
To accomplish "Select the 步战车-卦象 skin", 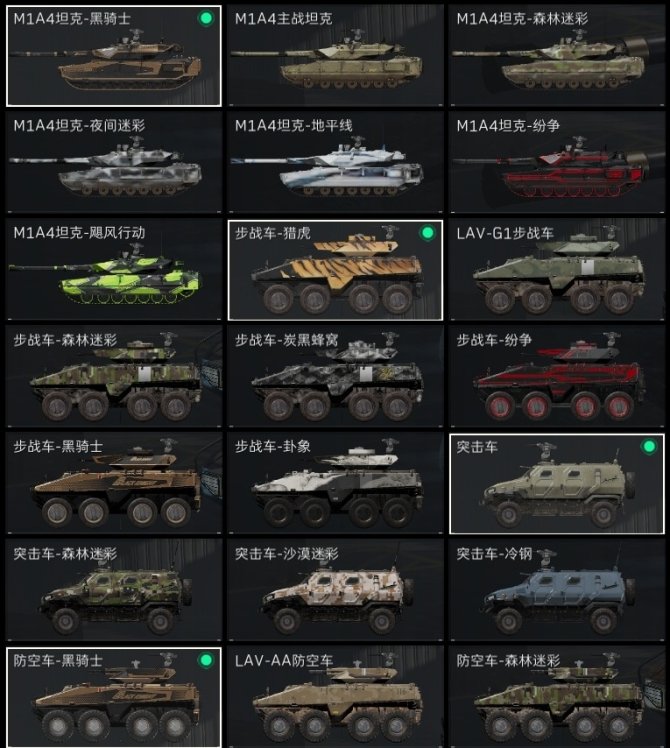I will click(x=335, y=484).
